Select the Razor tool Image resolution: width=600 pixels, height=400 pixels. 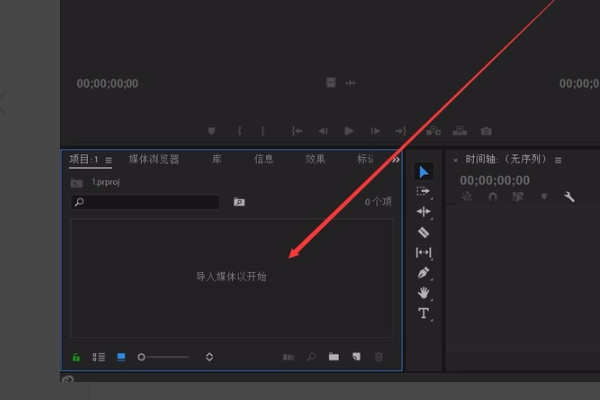coord(423,232)
